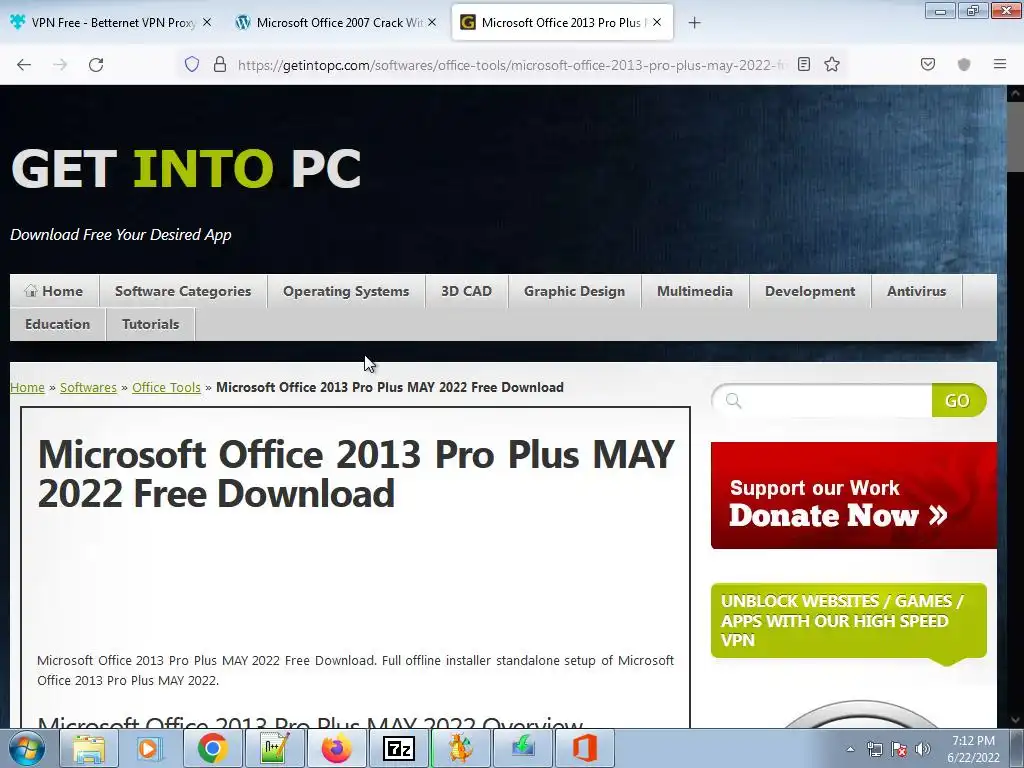The height and width of the screenshot is (768, 1024).
Task: Open Development menu item
Action: (x=810, y=291)
